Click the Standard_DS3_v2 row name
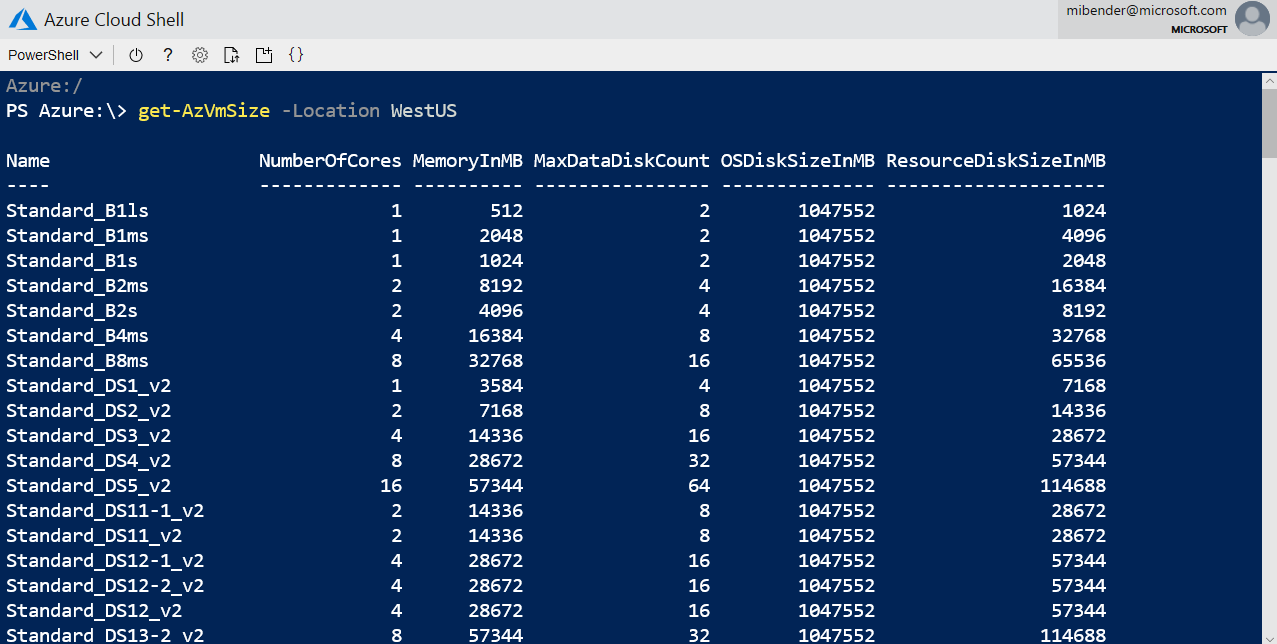1277x644 pixels. pyautogui.click(x=88, y=436)
